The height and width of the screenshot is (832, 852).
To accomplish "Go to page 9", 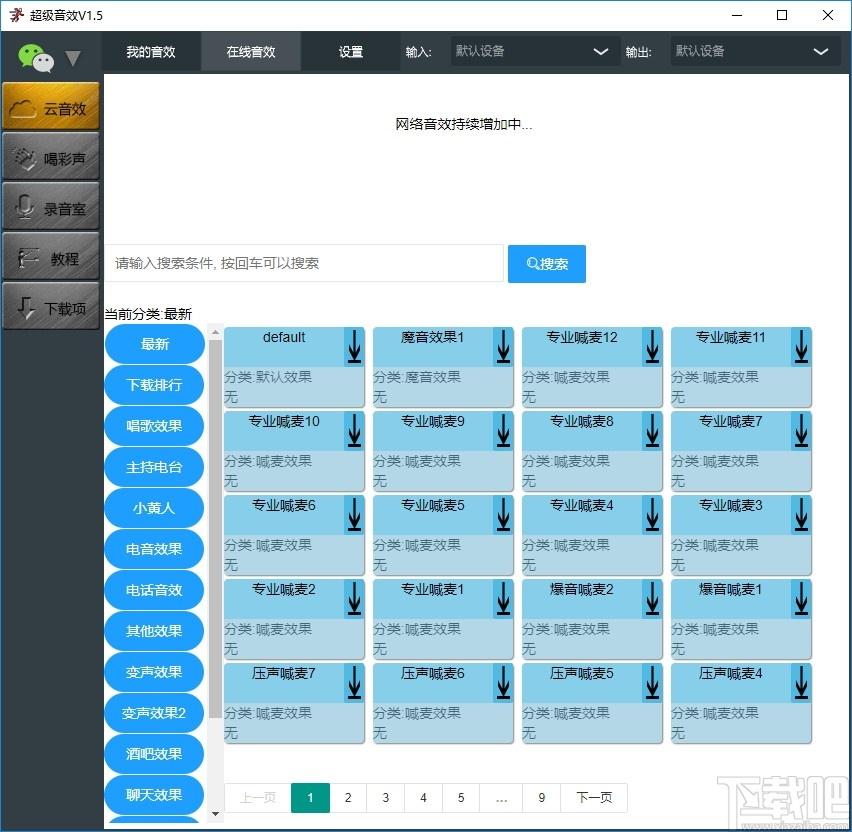I will point(542,798).
